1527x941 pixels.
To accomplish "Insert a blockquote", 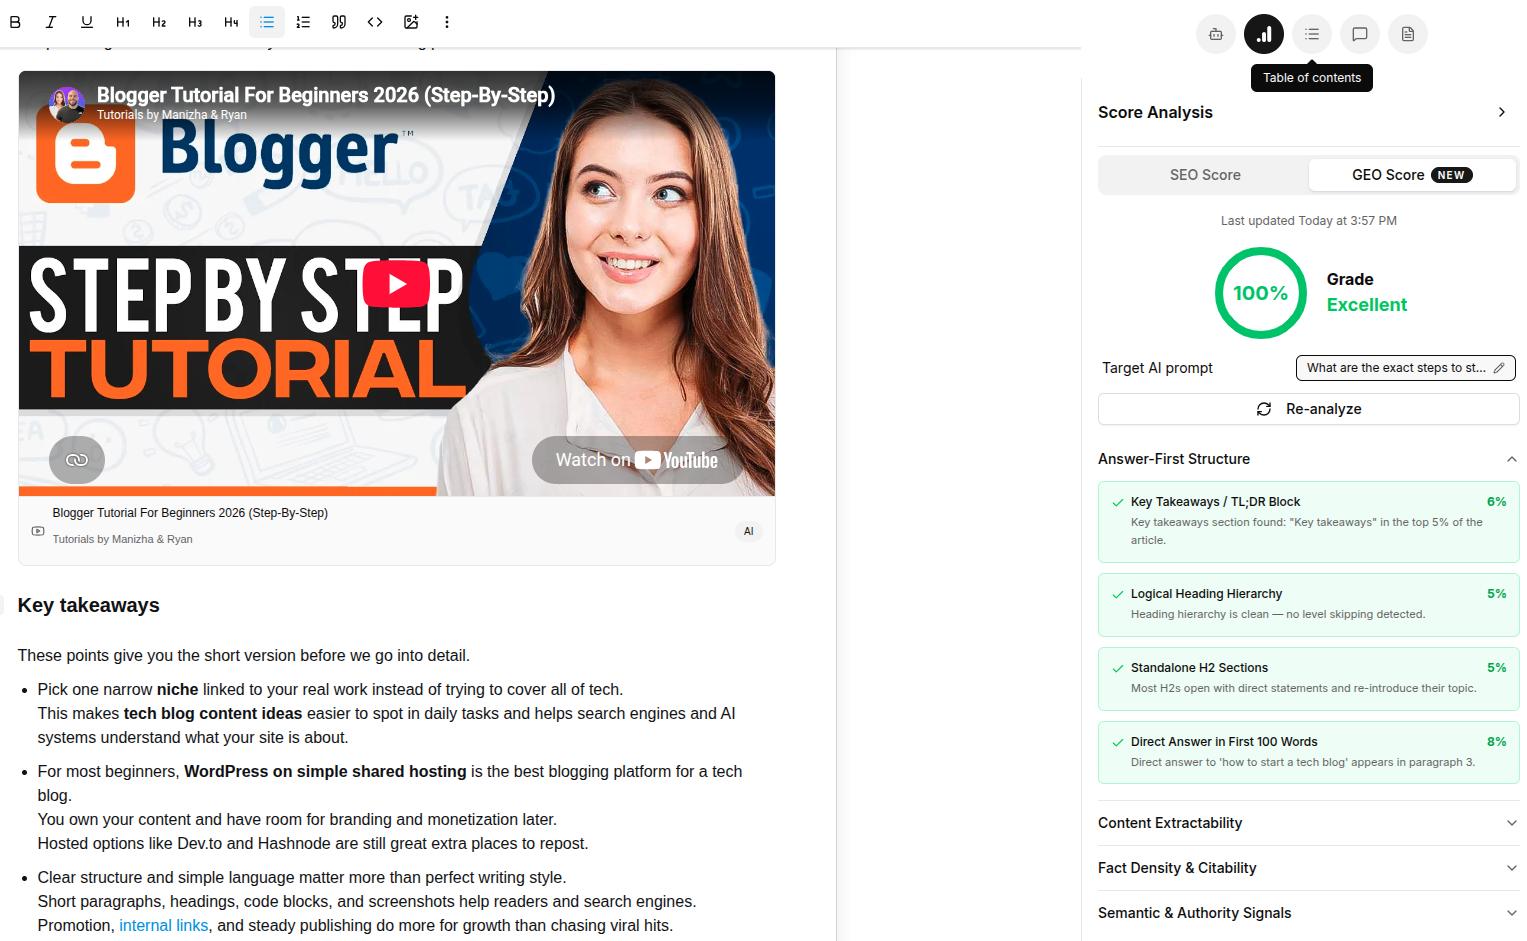I will 339,22.
